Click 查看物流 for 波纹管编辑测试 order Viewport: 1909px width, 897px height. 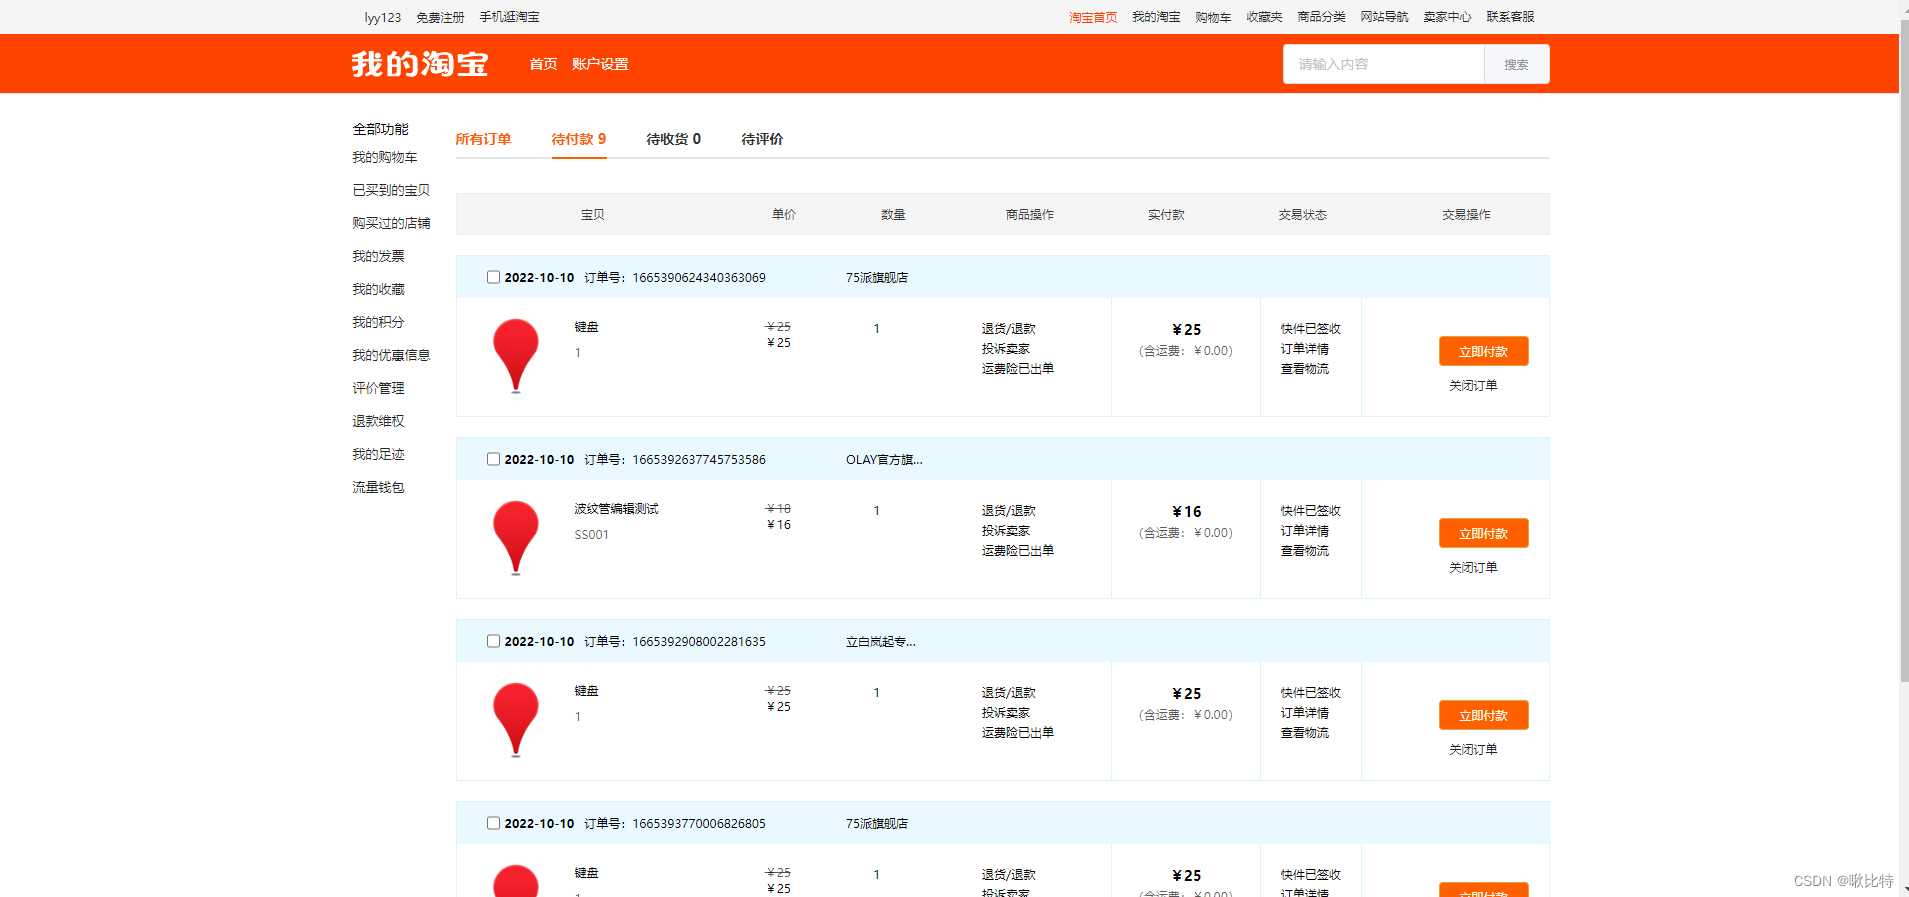click(x=1305, y=551)
